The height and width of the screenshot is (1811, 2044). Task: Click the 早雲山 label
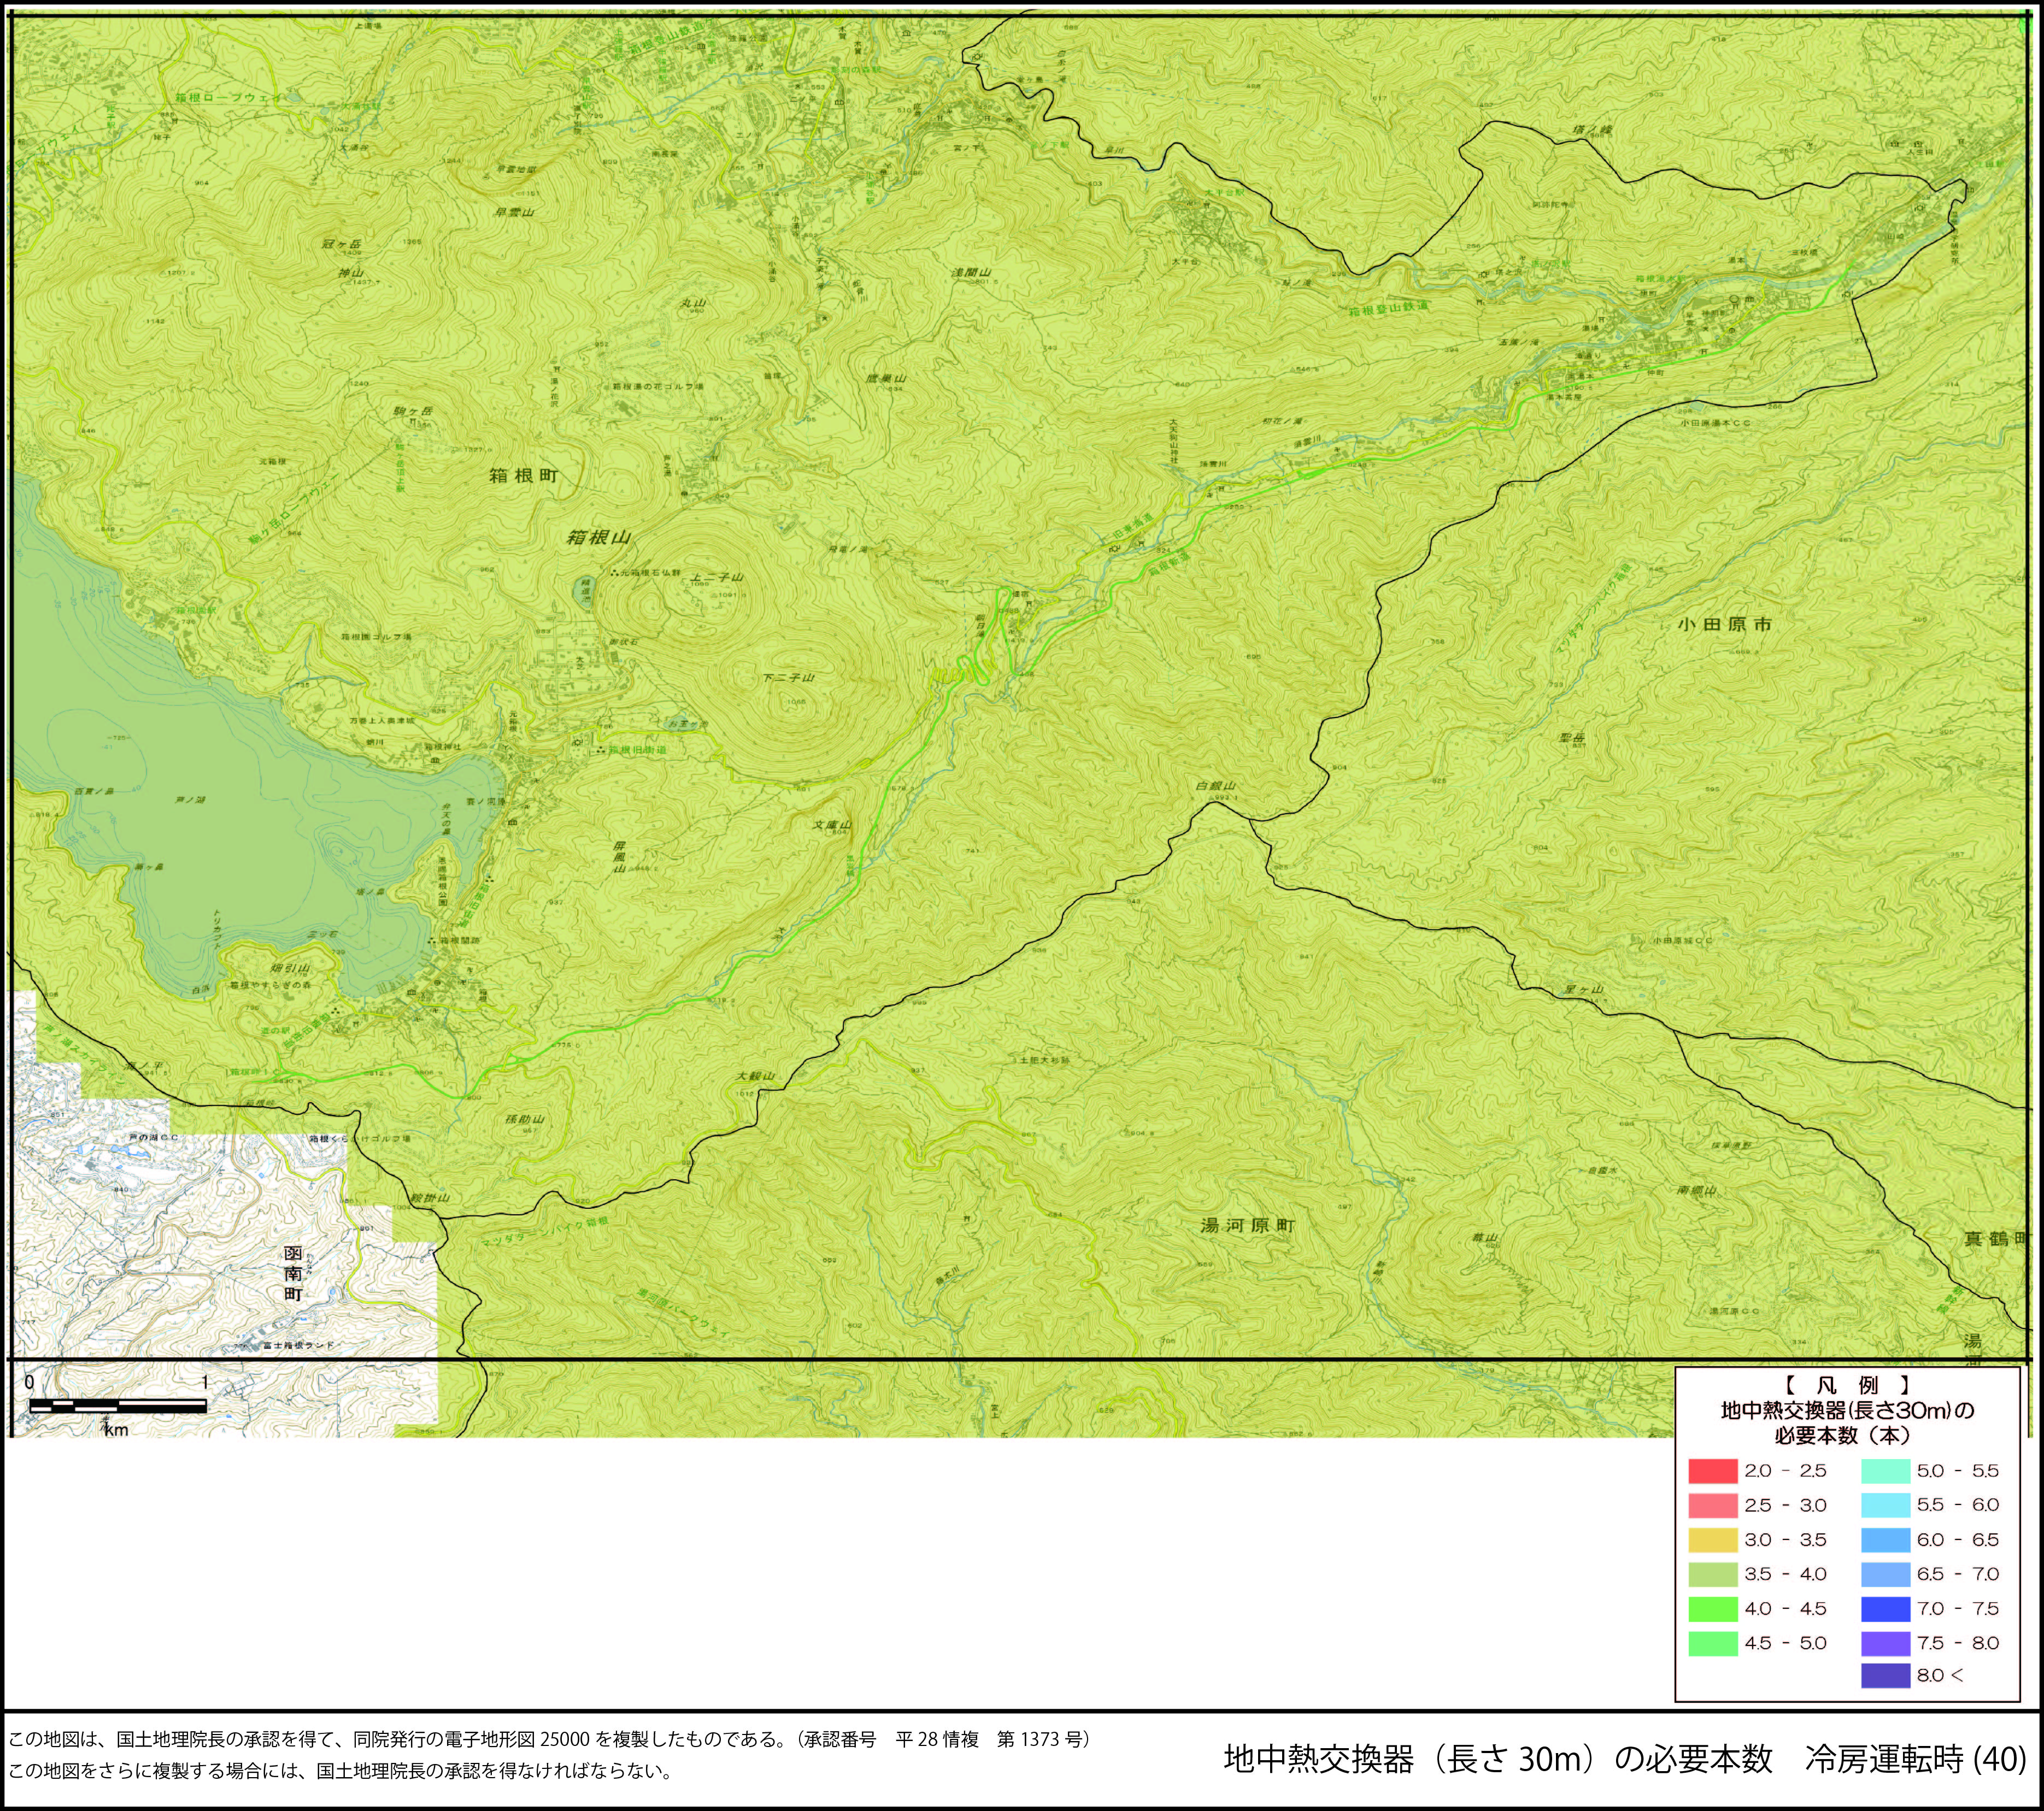(514, 213)
